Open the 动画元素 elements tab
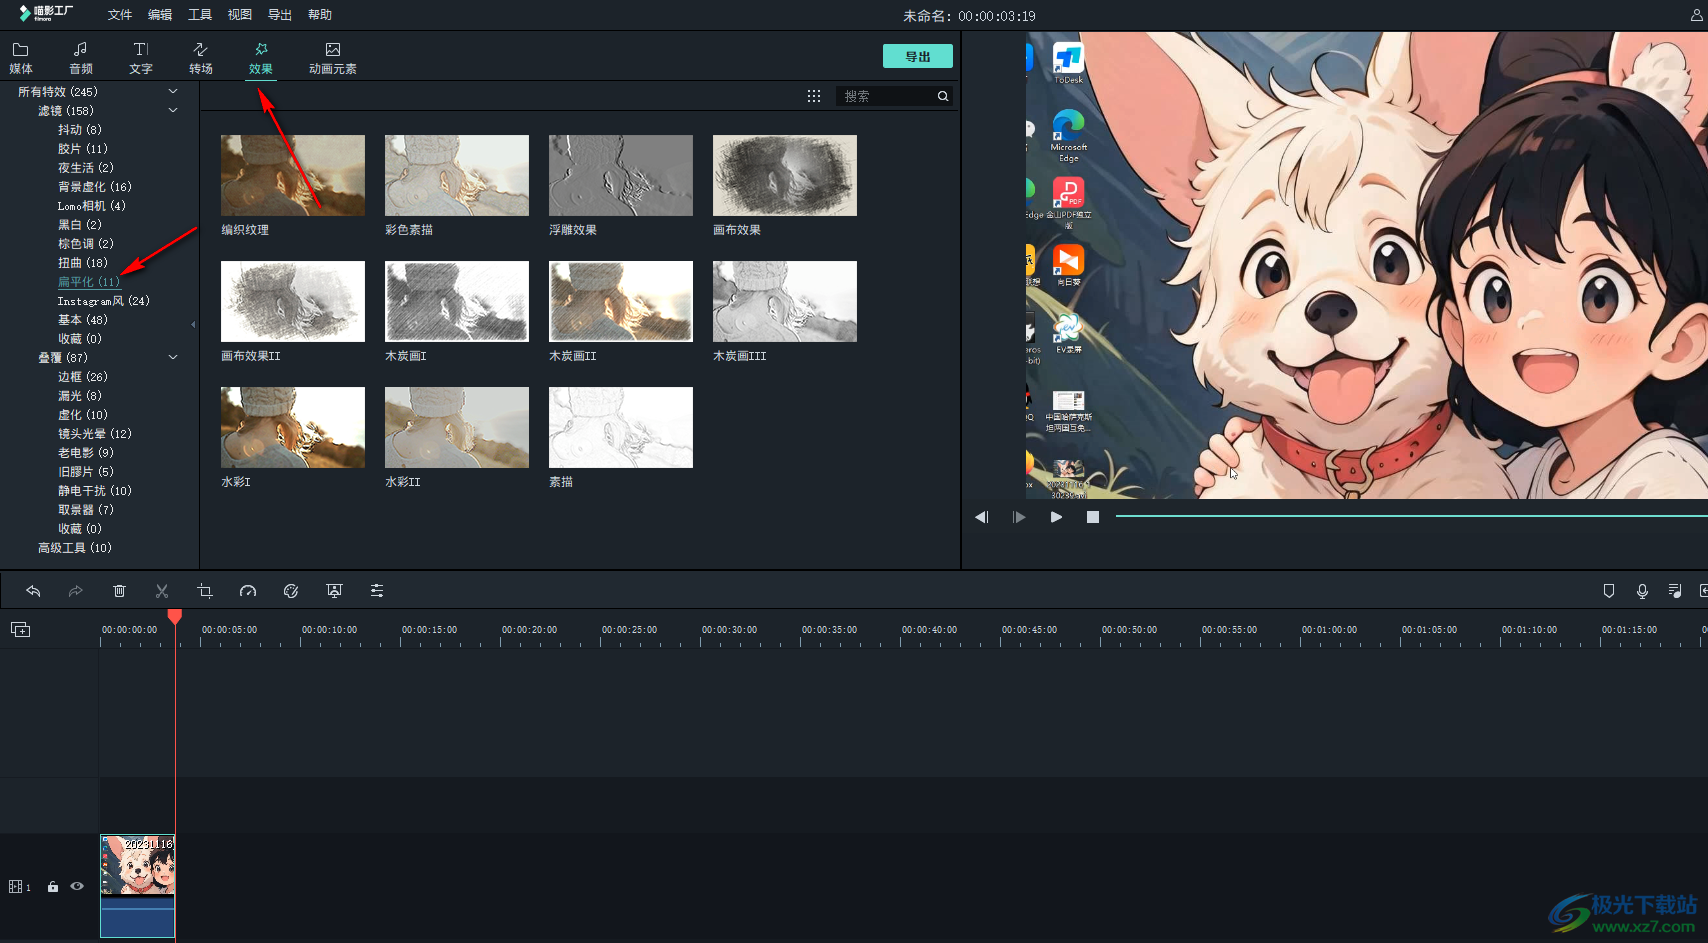The image size is (1708, 943). coord(333,58)
